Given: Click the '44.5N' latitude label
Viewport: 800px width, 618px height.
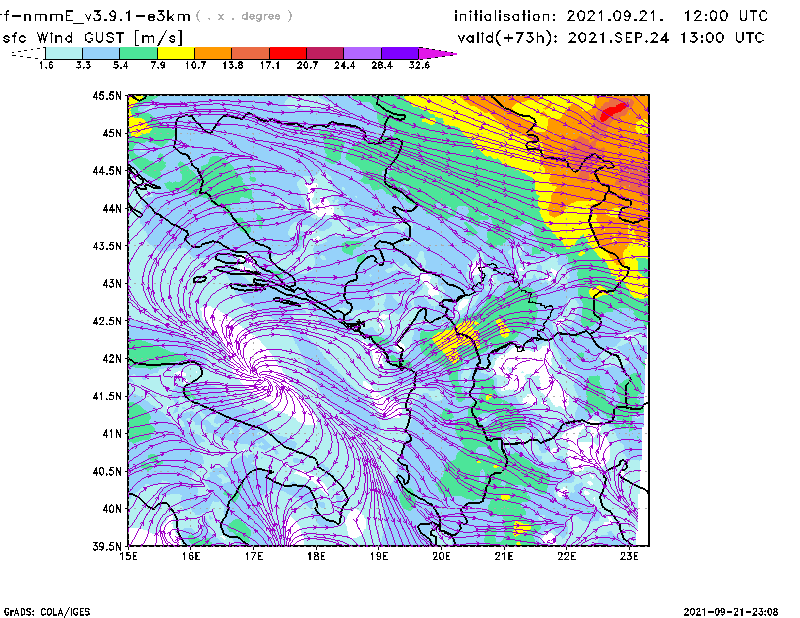Looking at the screenshot, I should click(108, 170).
